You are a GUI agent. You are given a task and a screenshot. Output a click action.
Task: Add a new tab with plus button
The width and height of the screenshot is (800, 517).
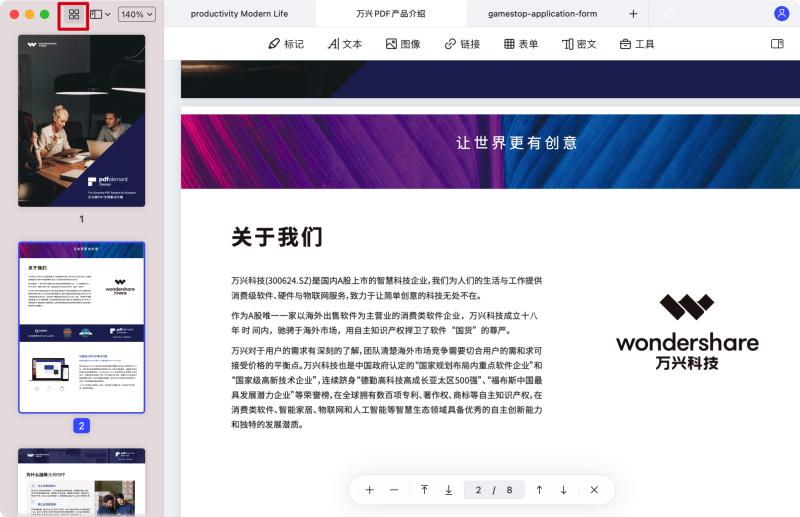tap(633, 14)
